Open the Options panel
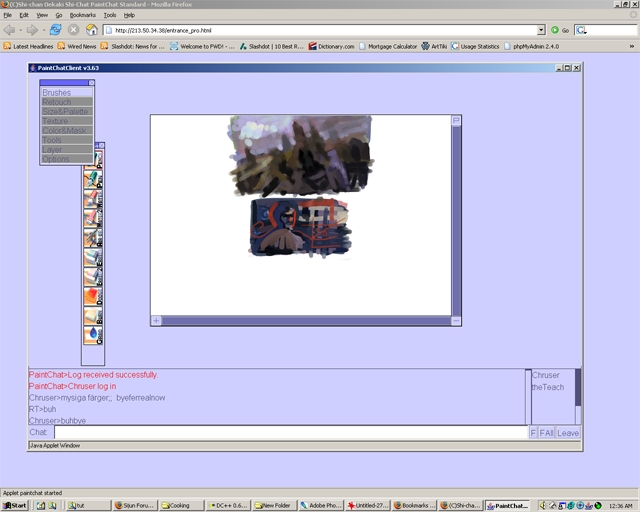 coord(67,159)
